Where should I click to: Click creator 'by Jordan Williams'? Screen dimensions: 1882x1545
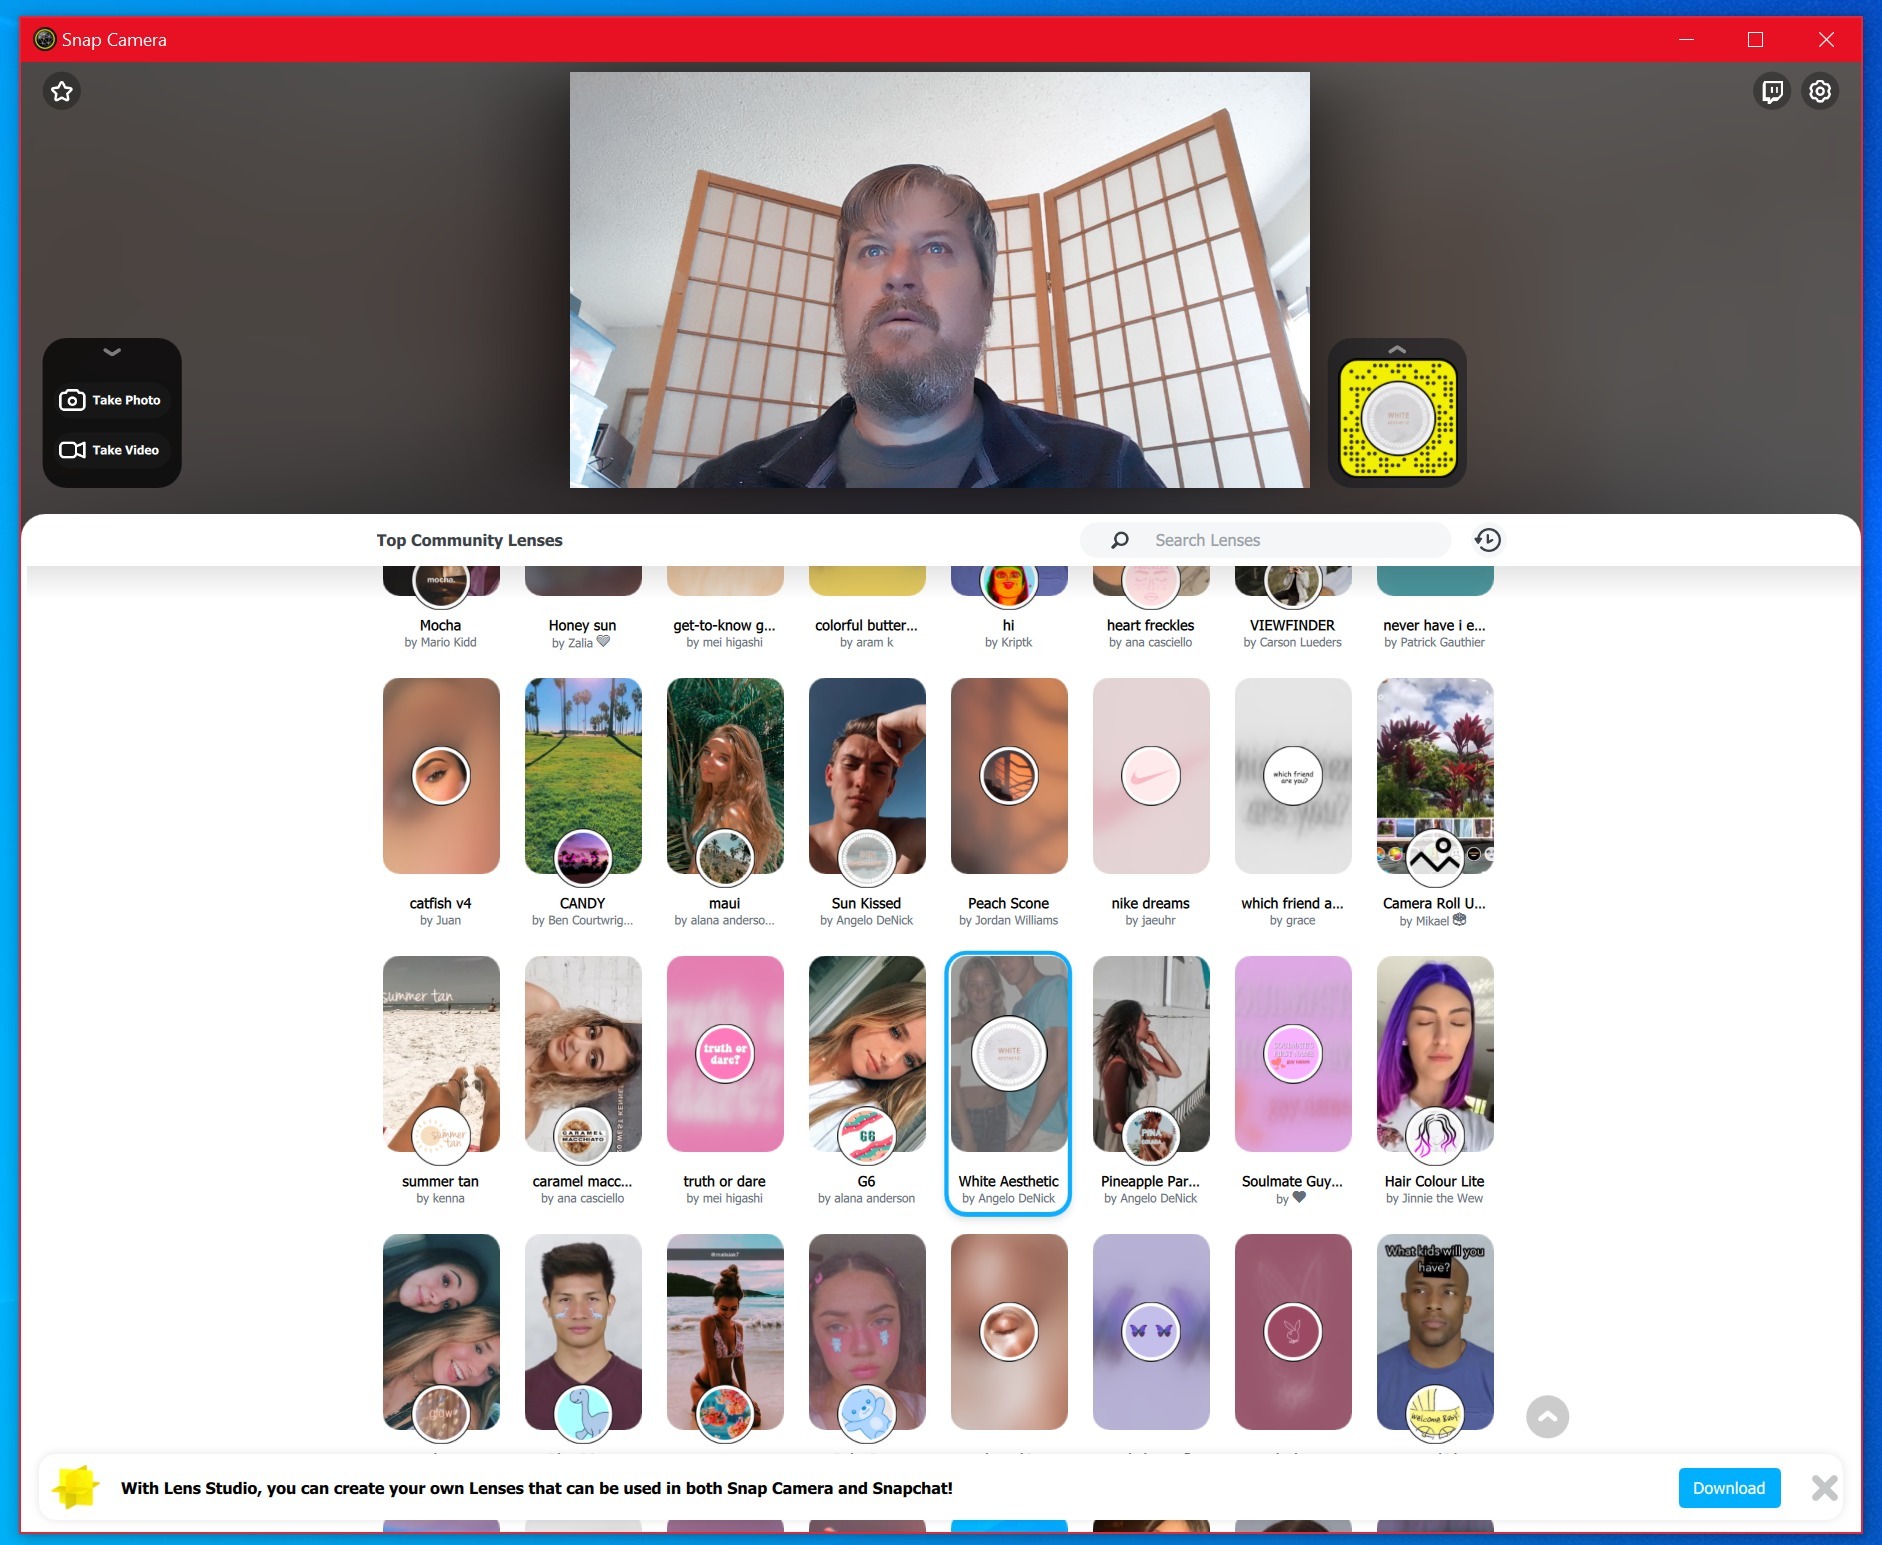click(x=1009, y=921)
